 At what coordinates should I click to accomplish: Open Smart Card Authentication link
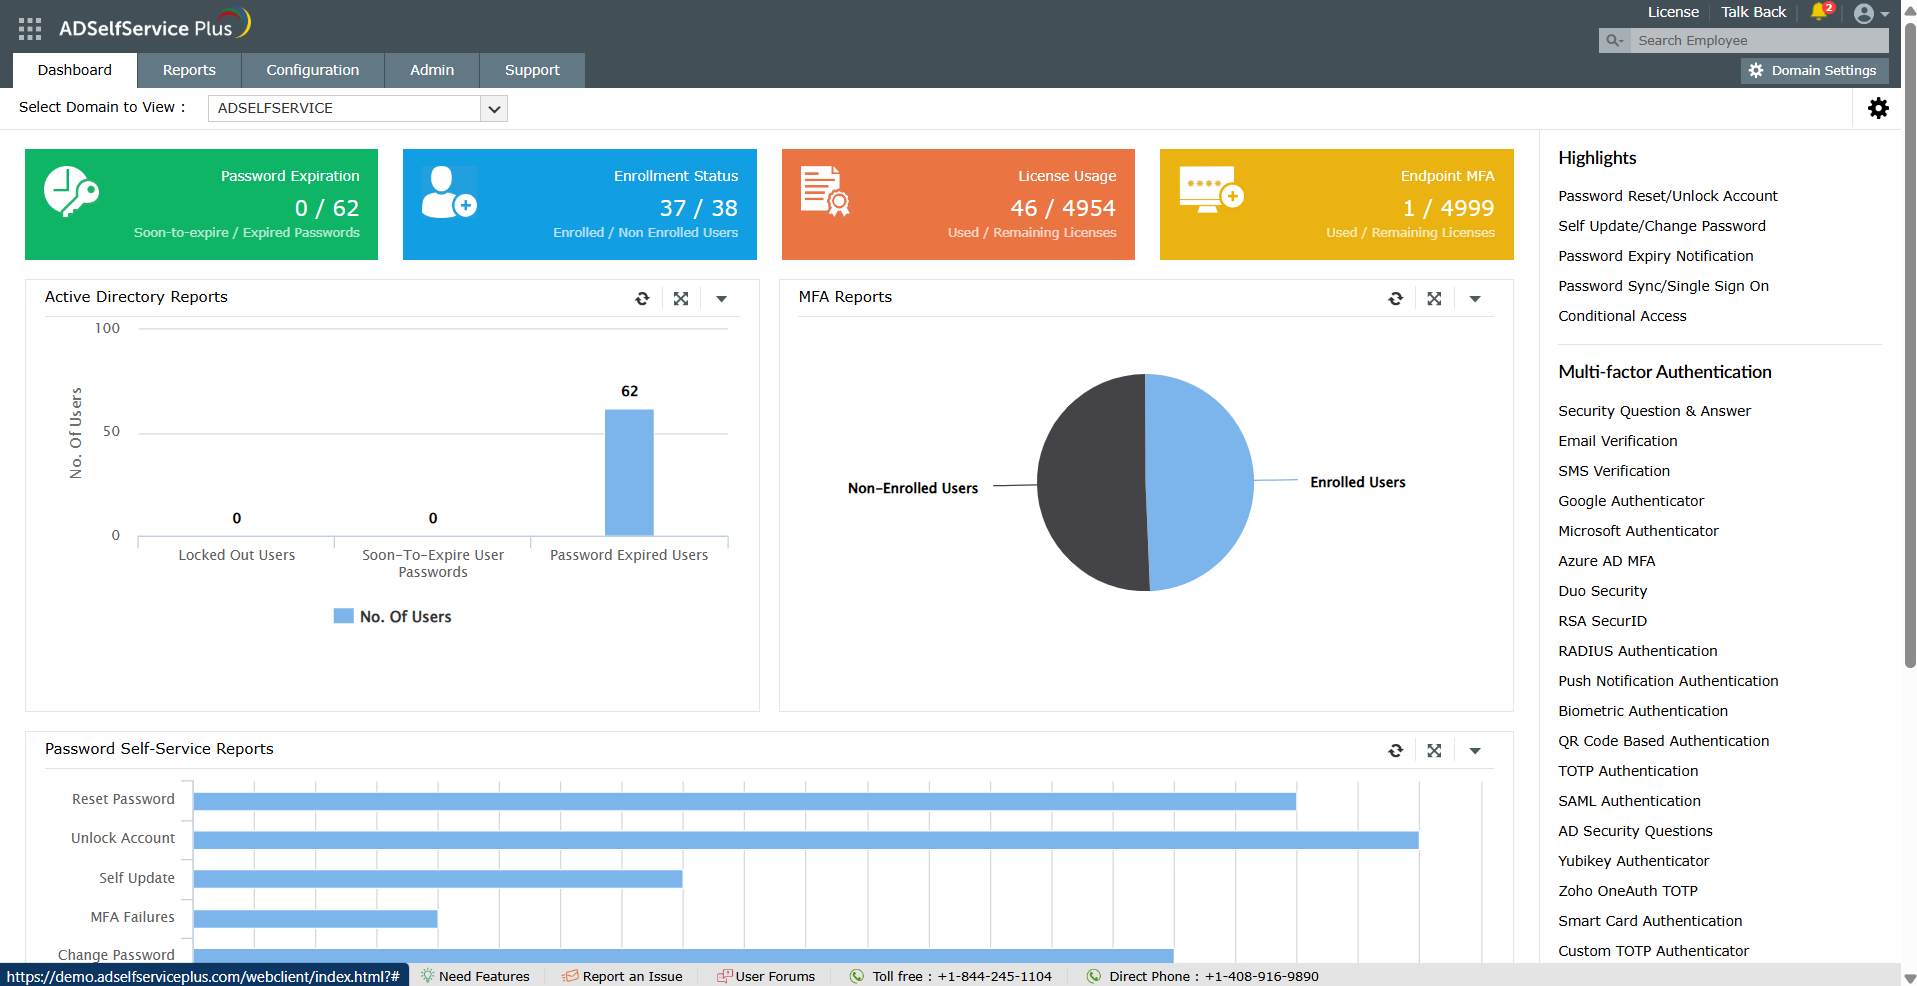tap(1650, 921)
